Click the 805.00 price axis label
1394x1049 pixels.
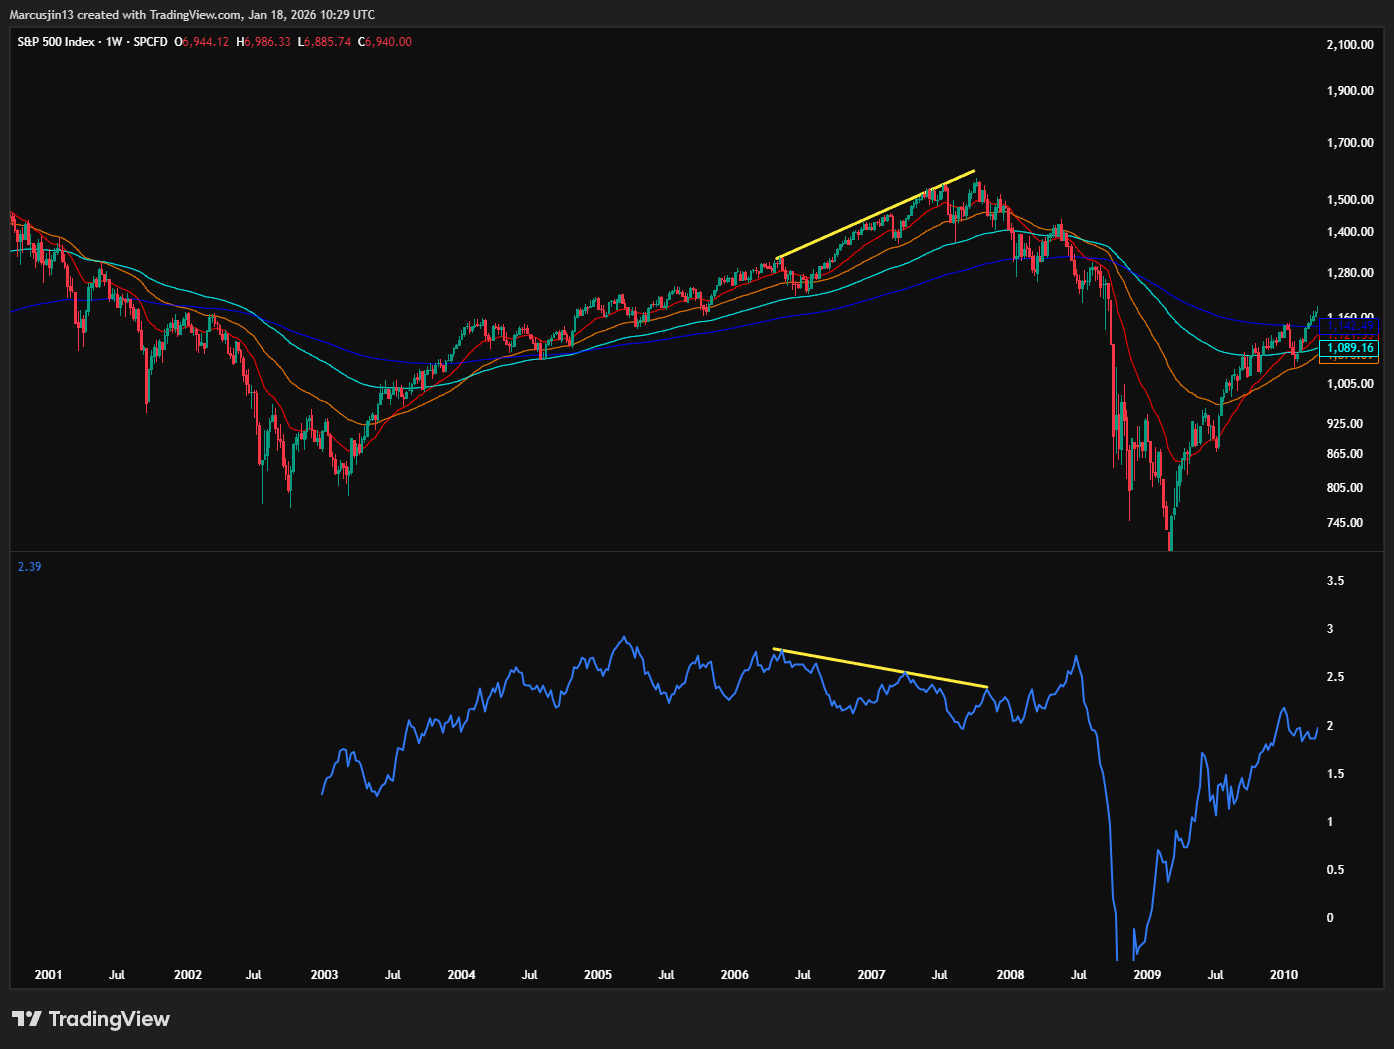1345,488
